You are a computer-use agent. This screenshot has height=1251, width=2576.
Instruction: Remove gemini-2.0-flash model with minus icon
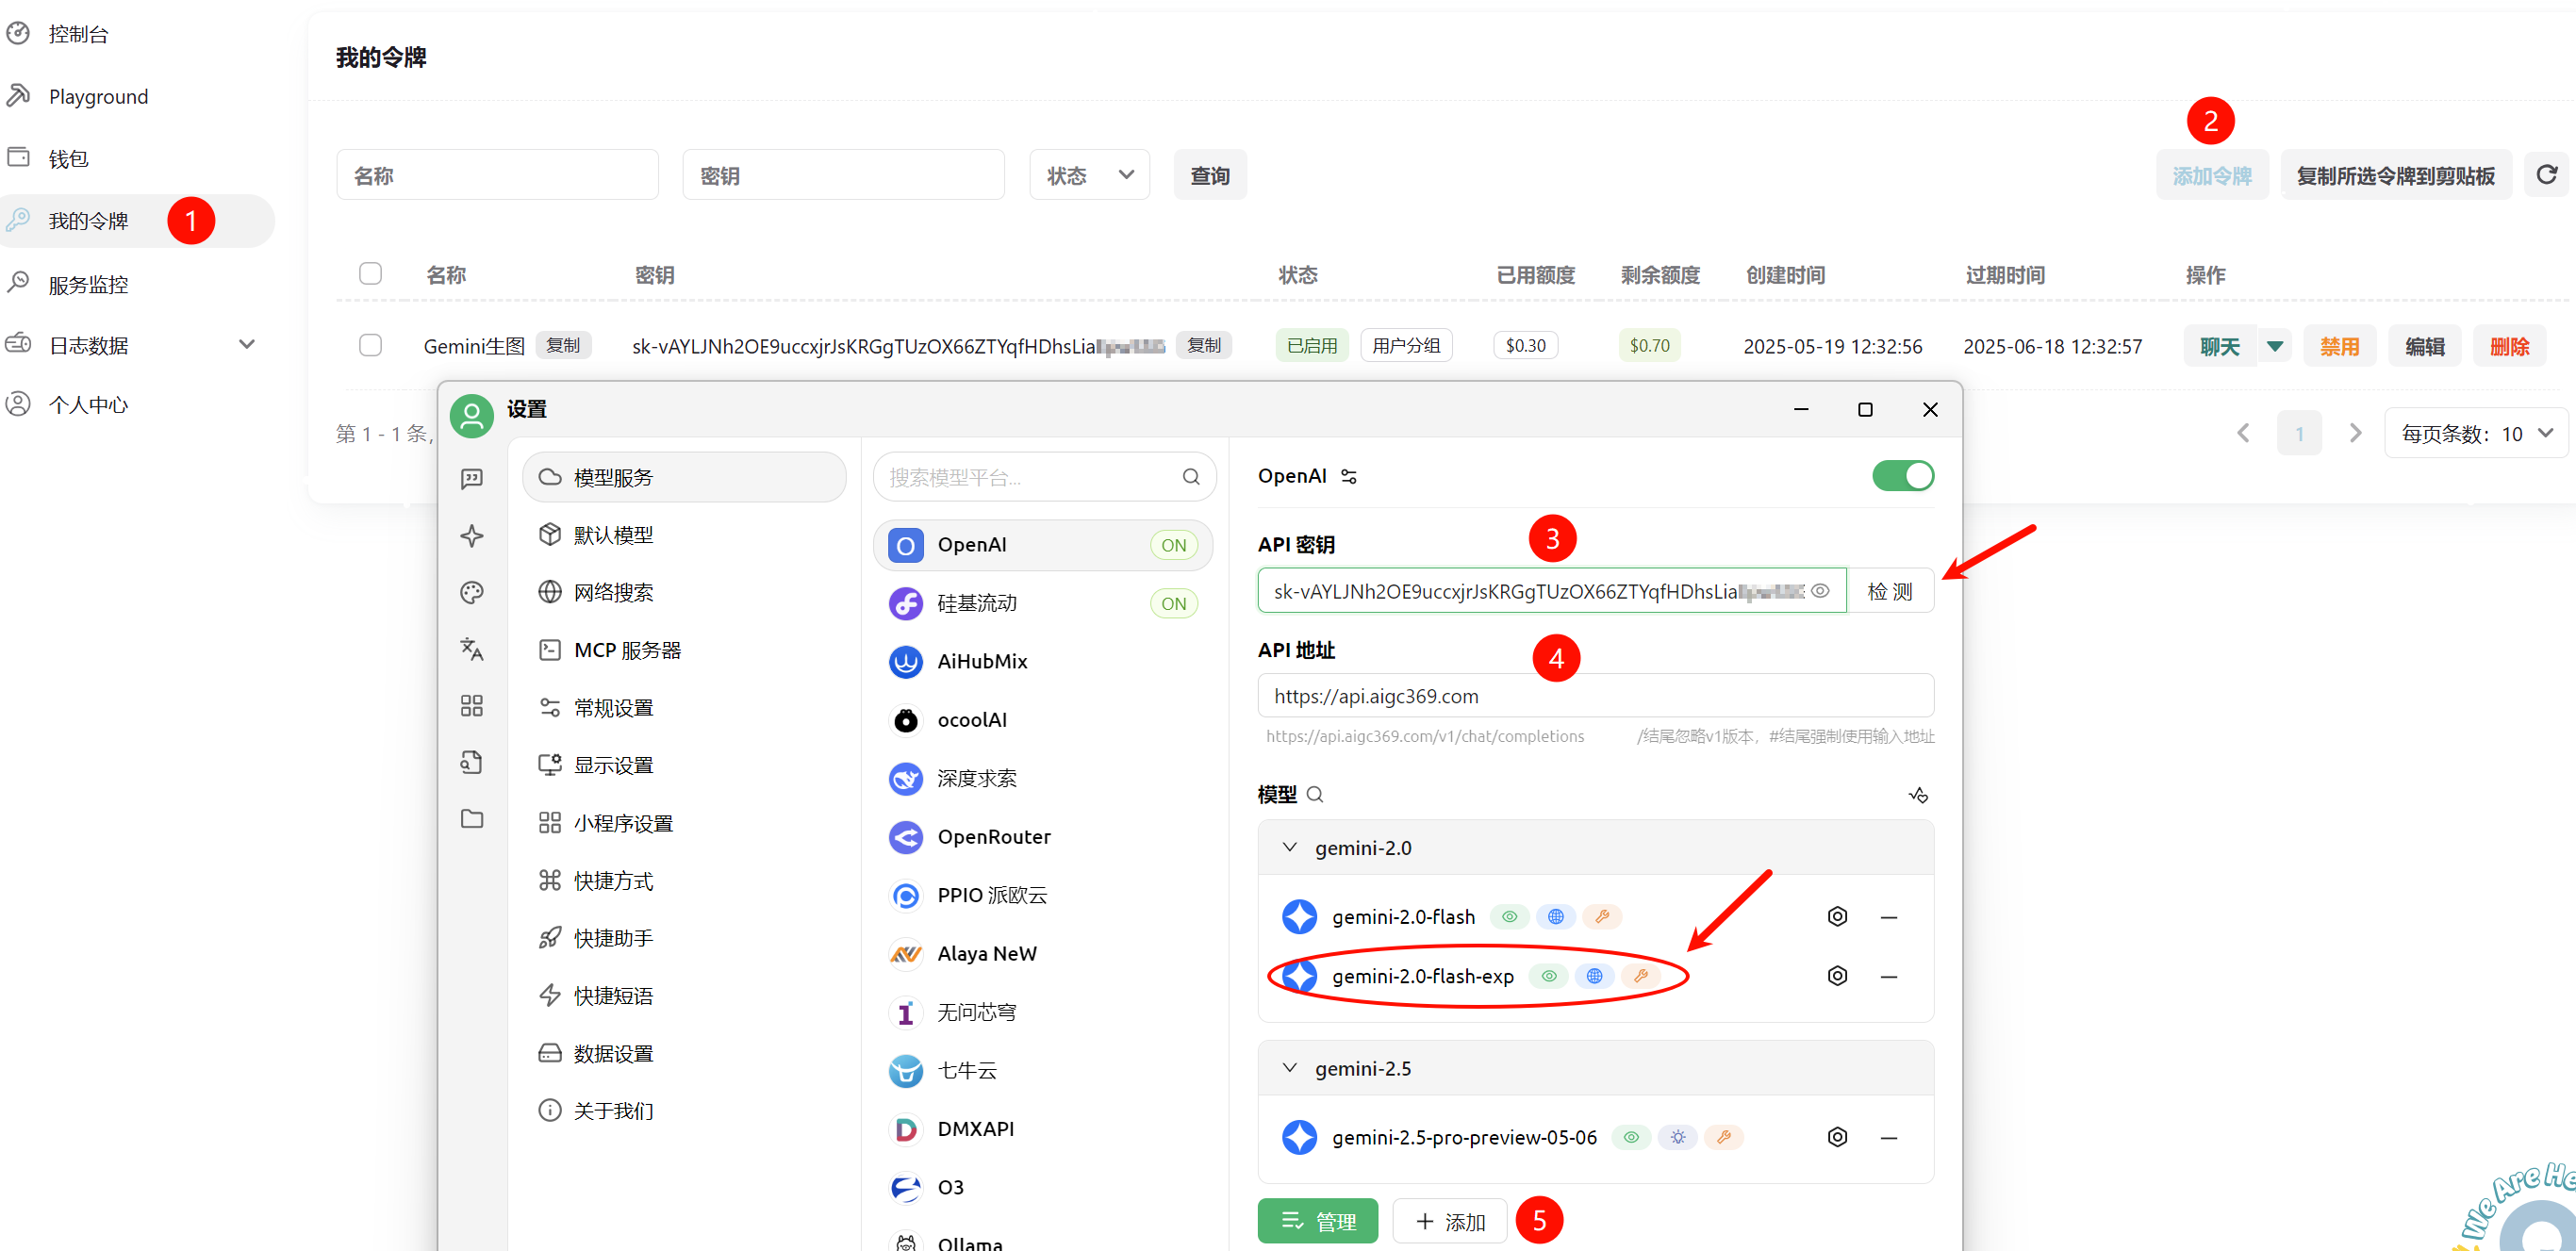tap(1888, 917)
